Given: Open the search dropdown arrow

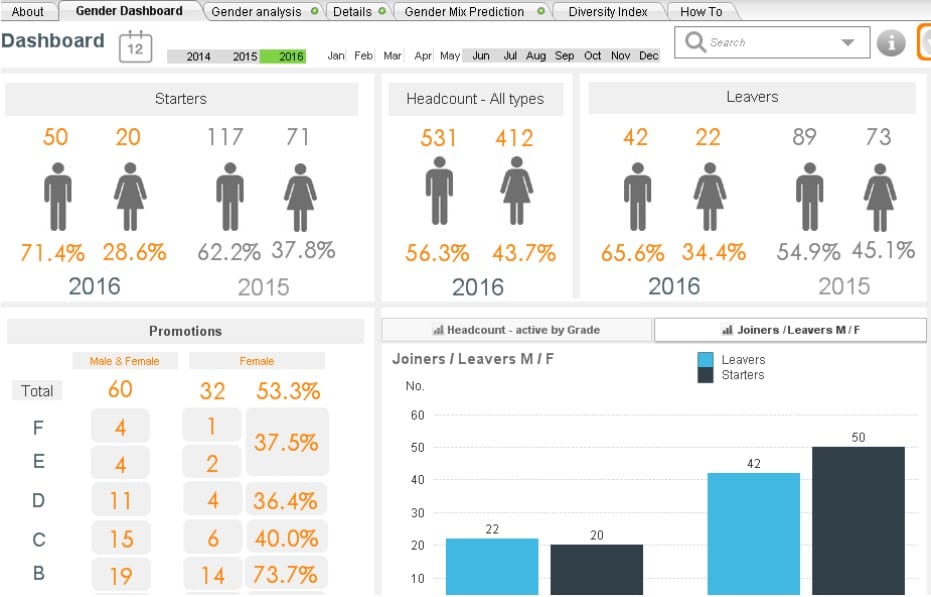Looking at the screenshot, I should 848,43.
